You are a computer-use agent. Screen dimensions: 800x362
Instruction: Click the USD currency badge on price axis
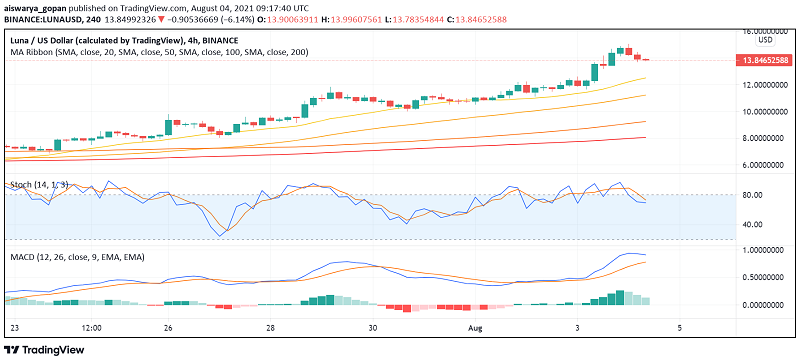tap(765, 40)
